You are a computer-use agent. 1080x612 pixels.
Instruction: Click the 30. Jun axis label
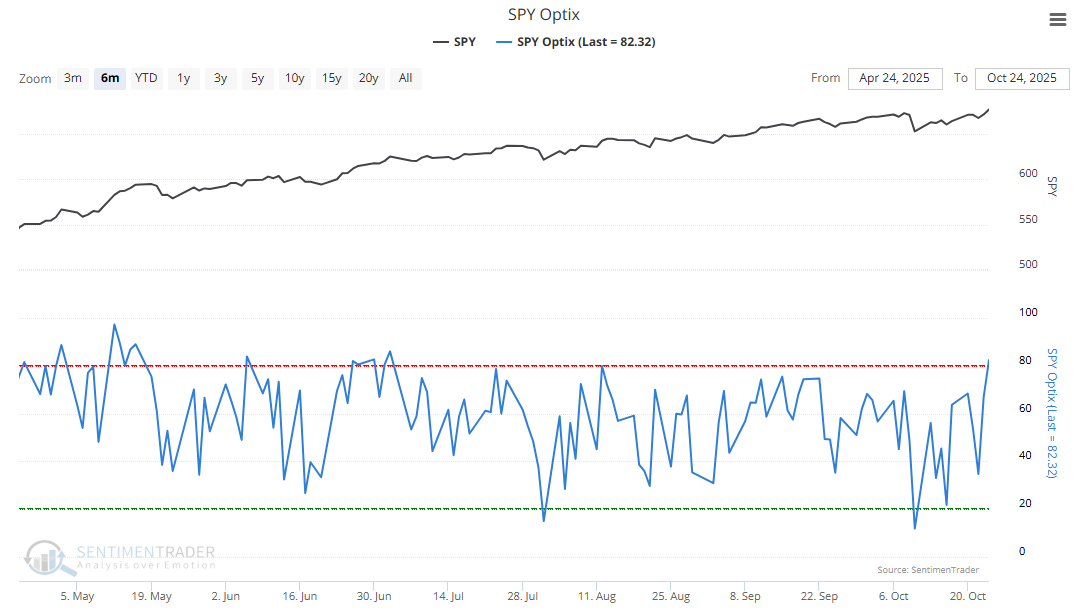pyautogui.click(x=374, y=596)
